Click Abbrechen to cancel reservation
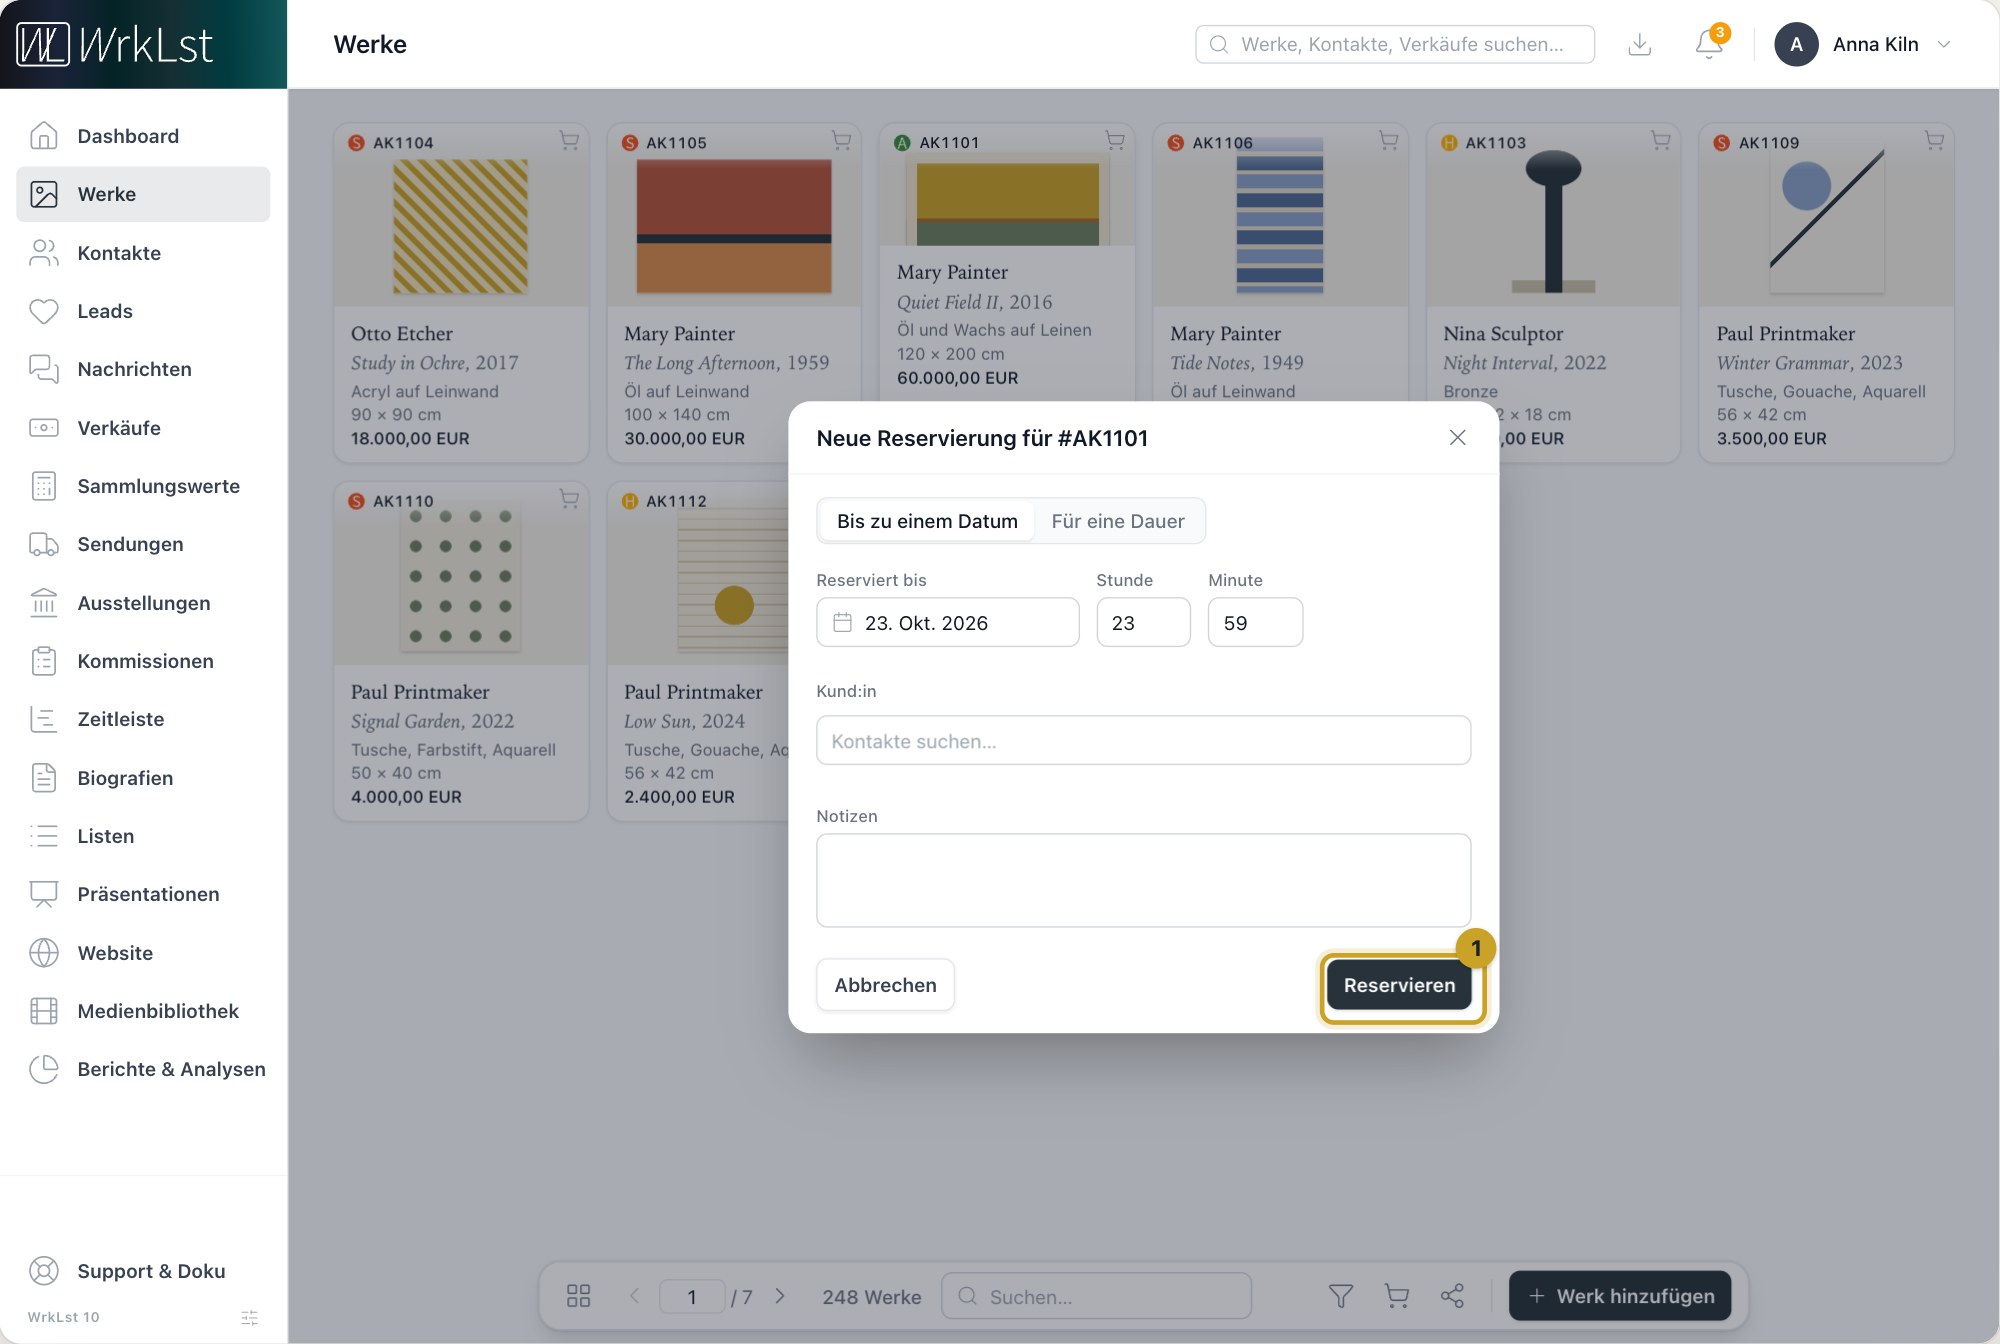The image size is (2000, 1344). (885, 985)
